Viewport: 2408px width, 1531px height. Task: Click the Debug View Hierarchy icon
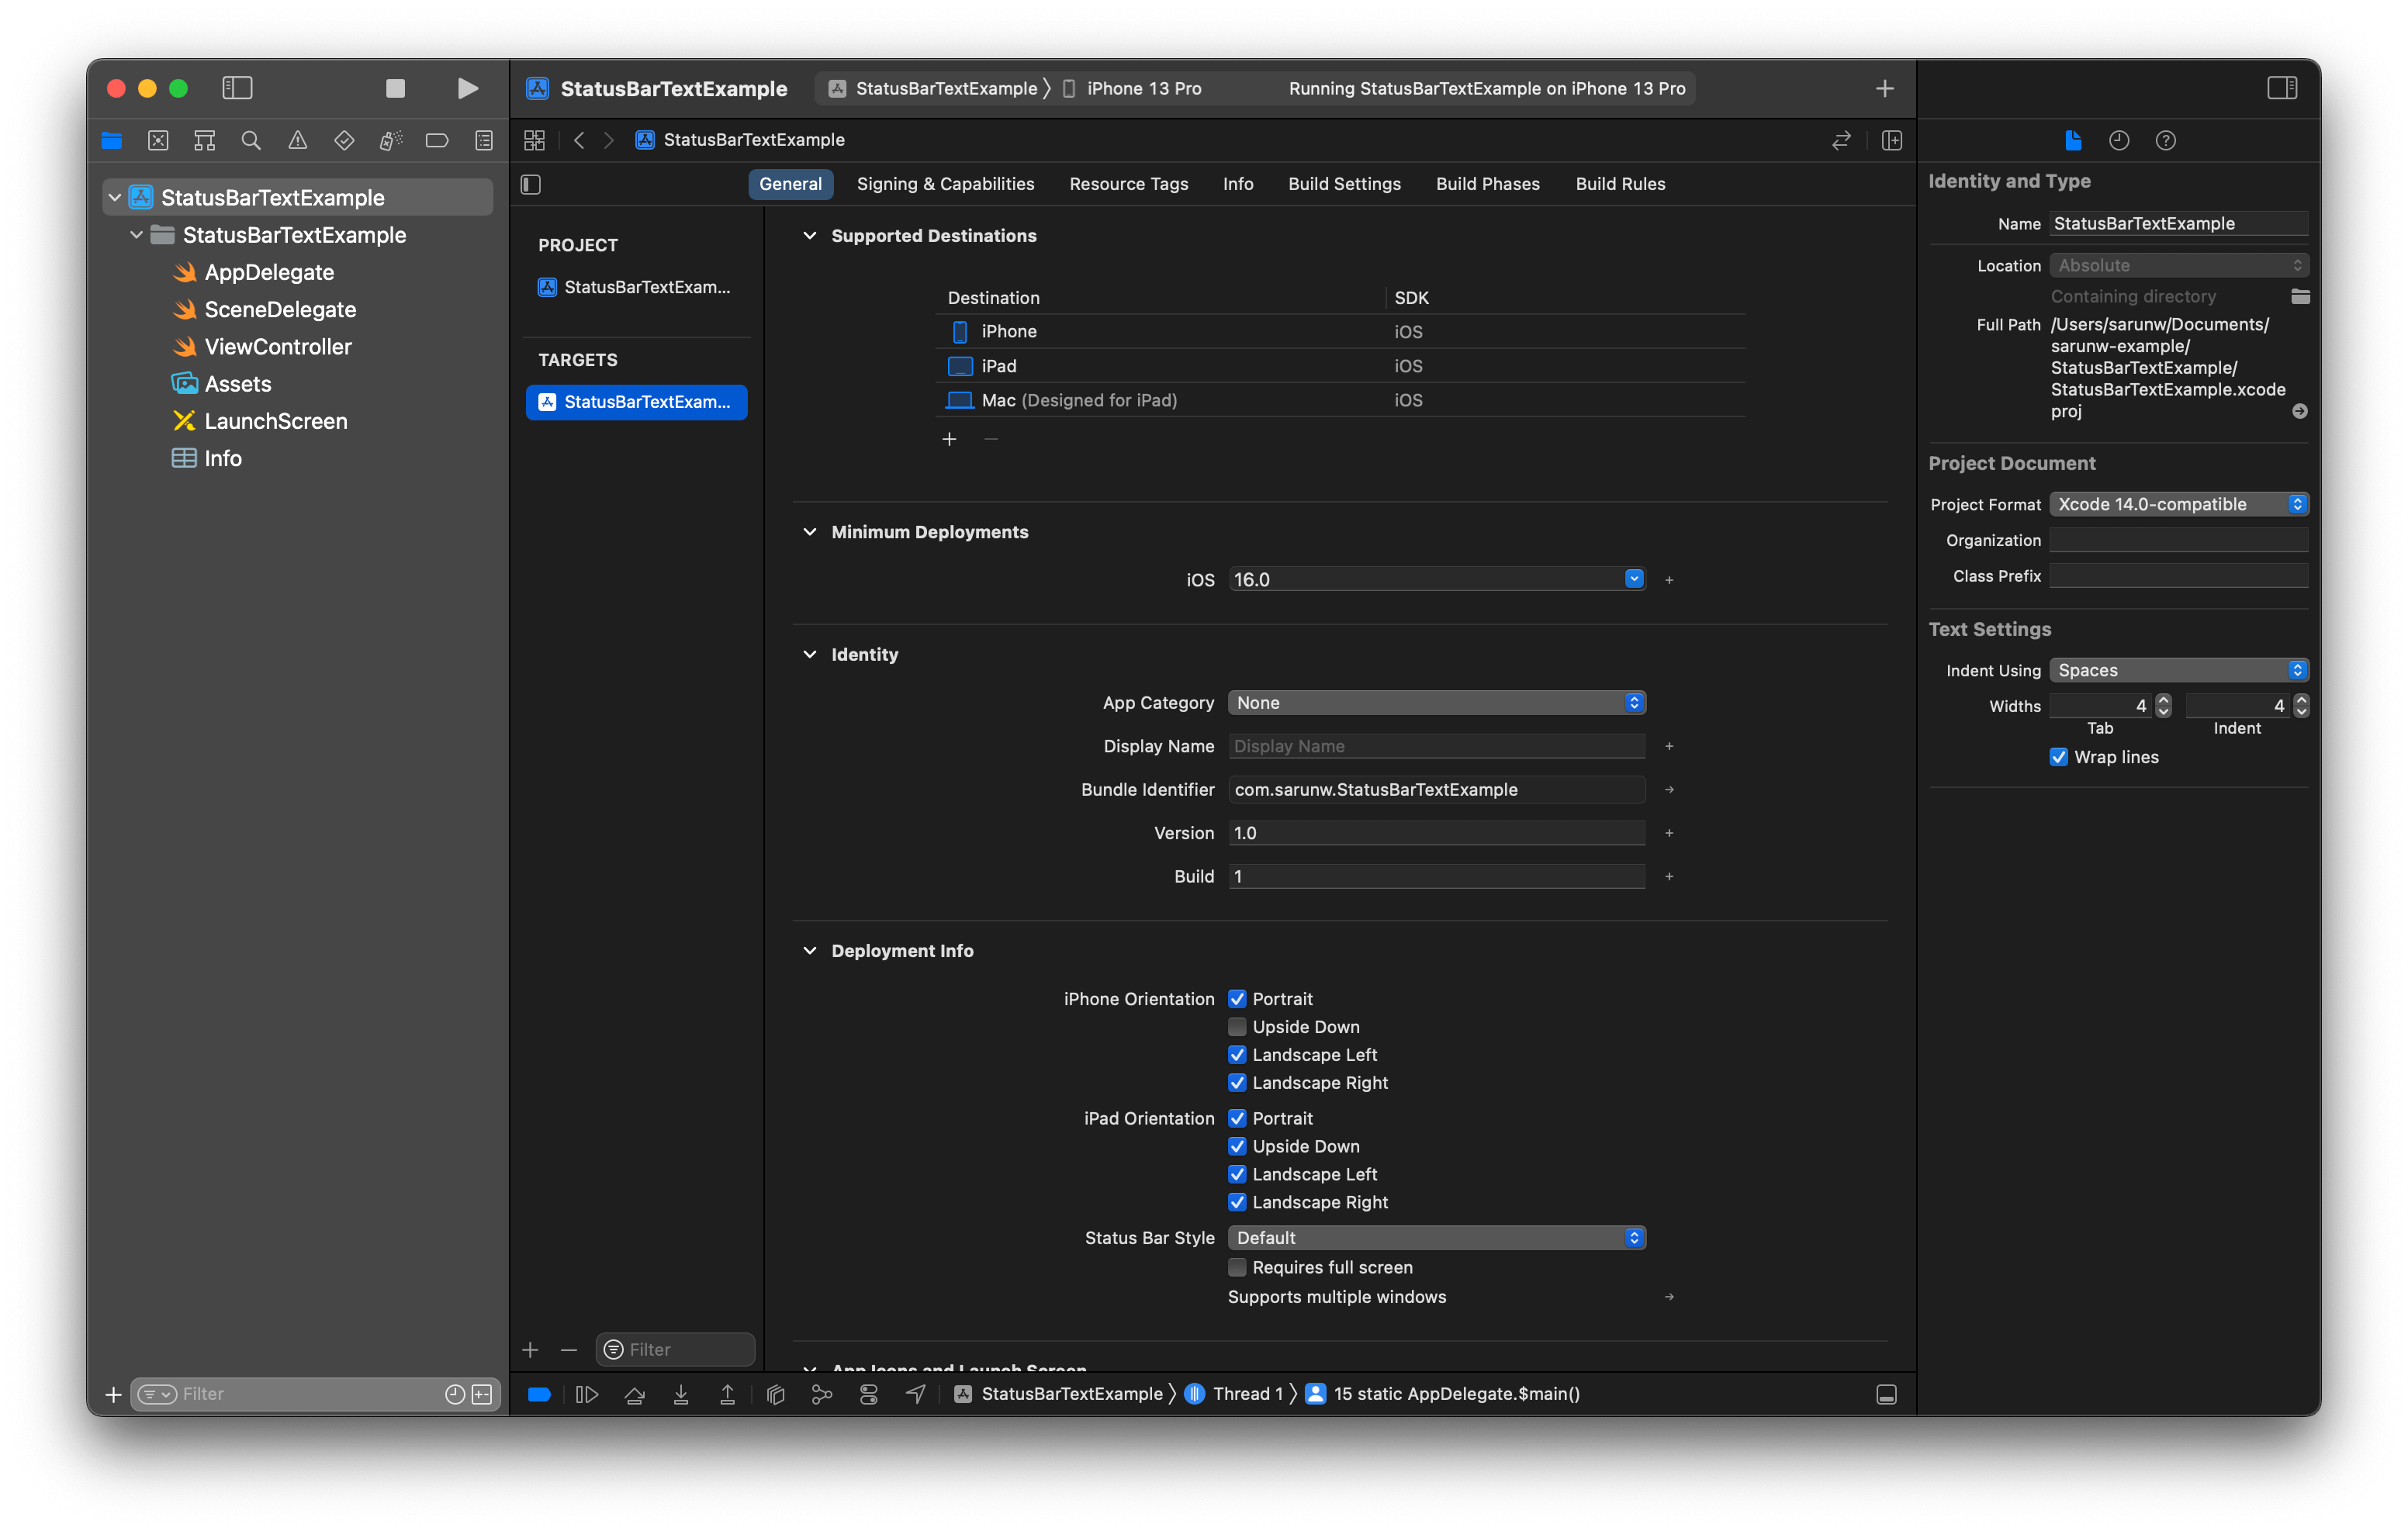click(x=775, y=1394)
